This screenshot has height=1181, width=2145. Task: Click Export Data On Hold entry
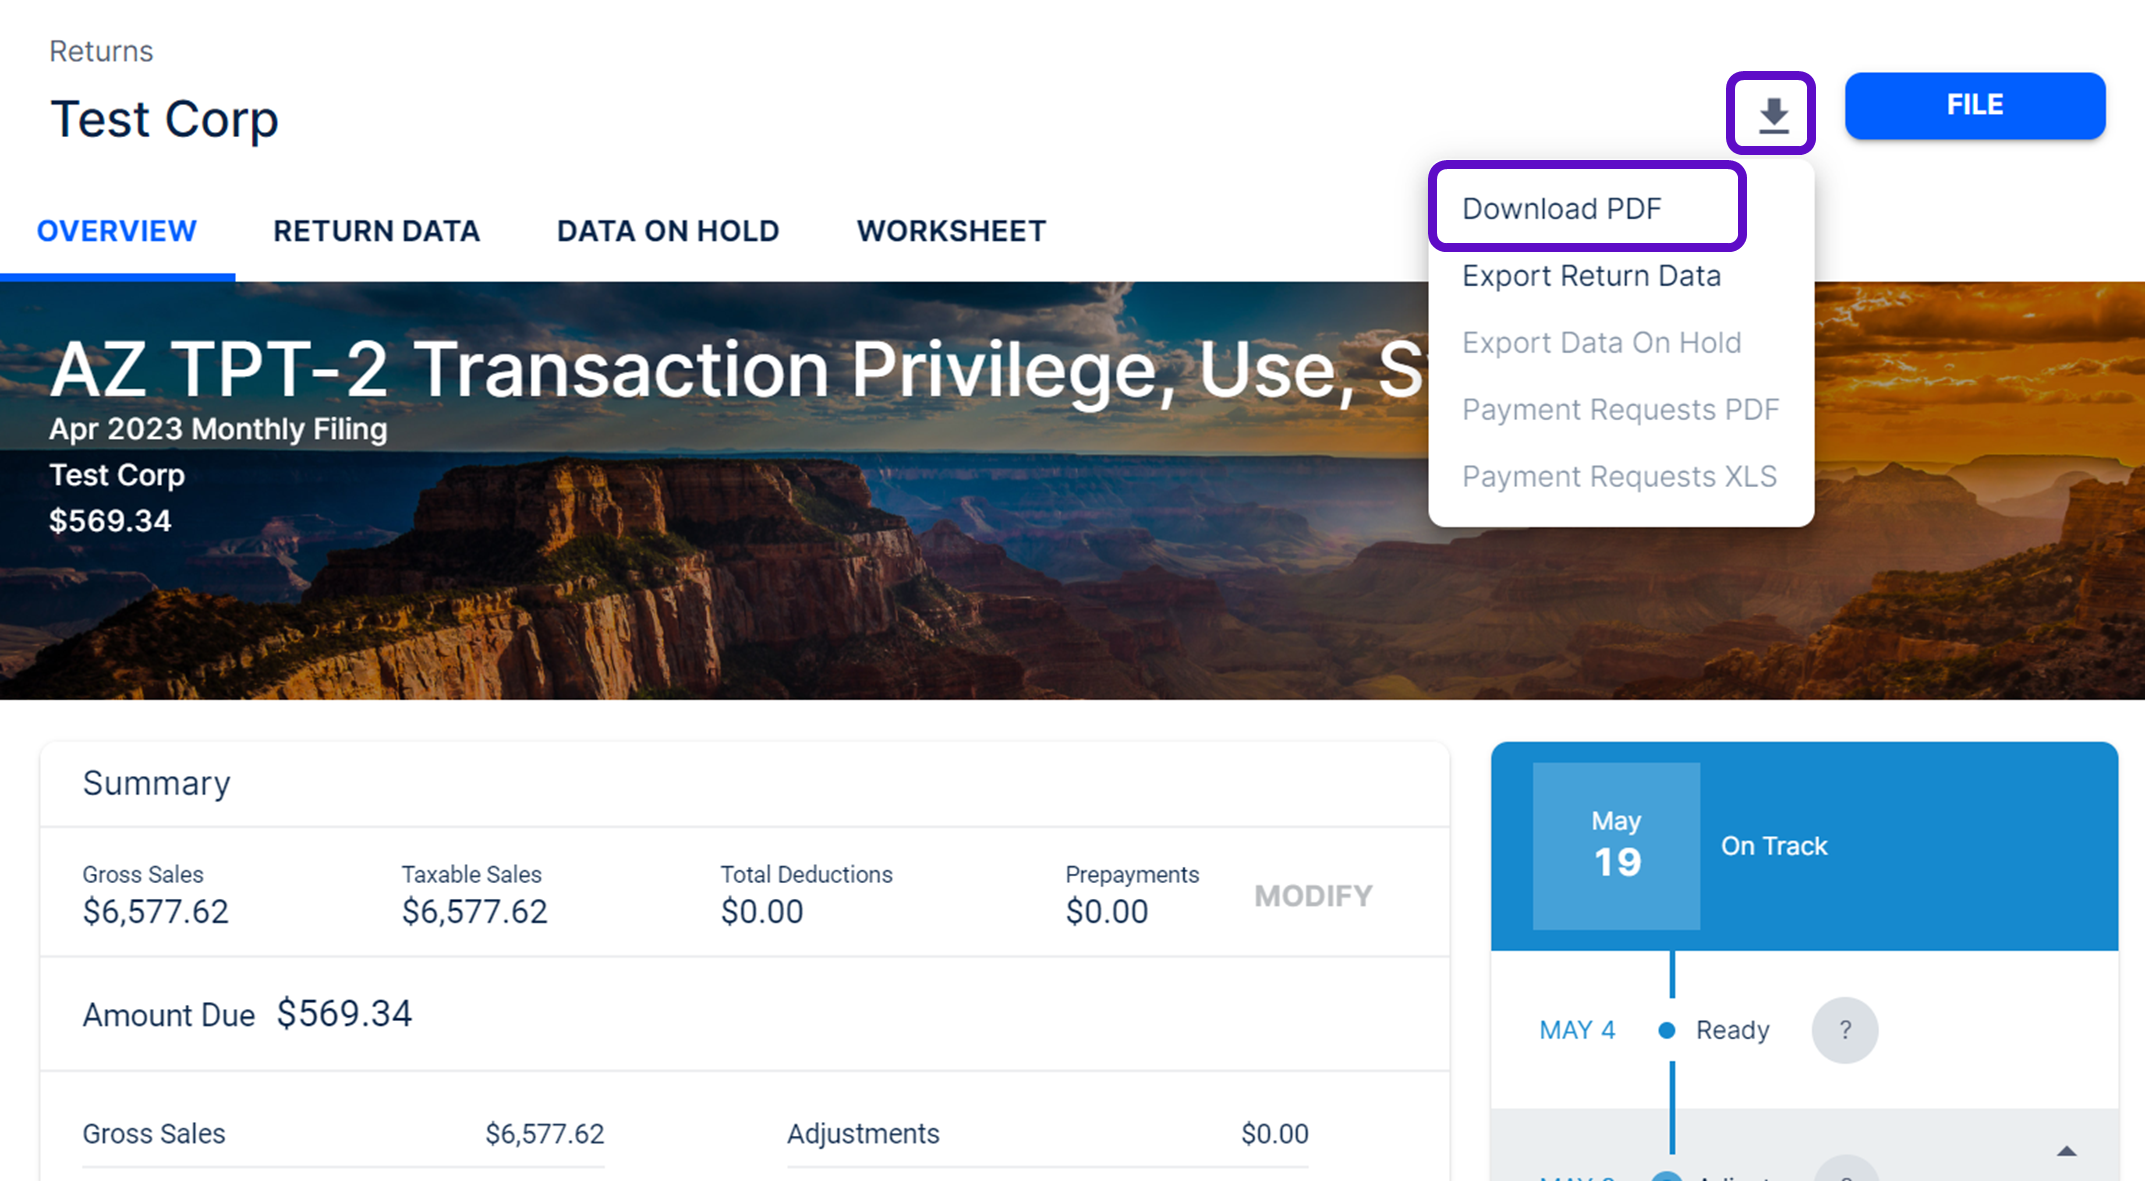tap(1601, 343)
